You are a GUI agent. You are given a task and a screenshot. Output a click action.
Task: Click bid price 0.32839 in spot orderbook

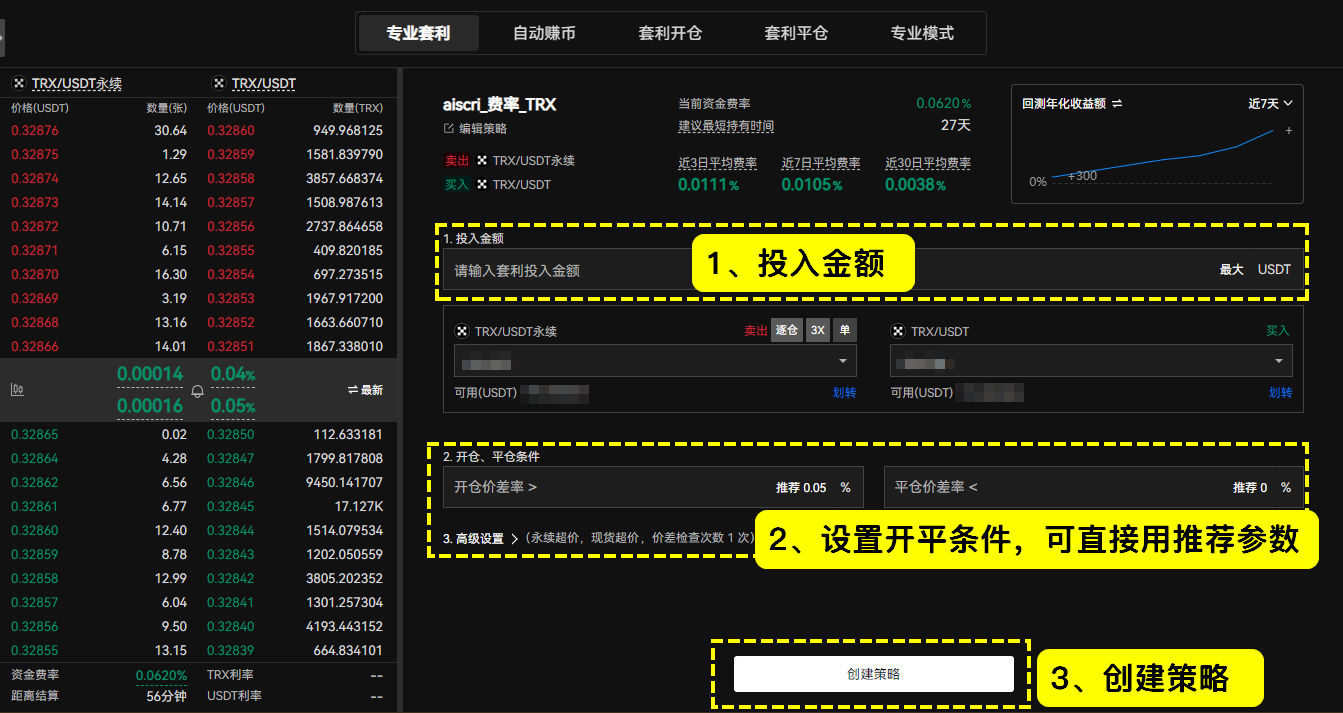click(x=231, y=651)
